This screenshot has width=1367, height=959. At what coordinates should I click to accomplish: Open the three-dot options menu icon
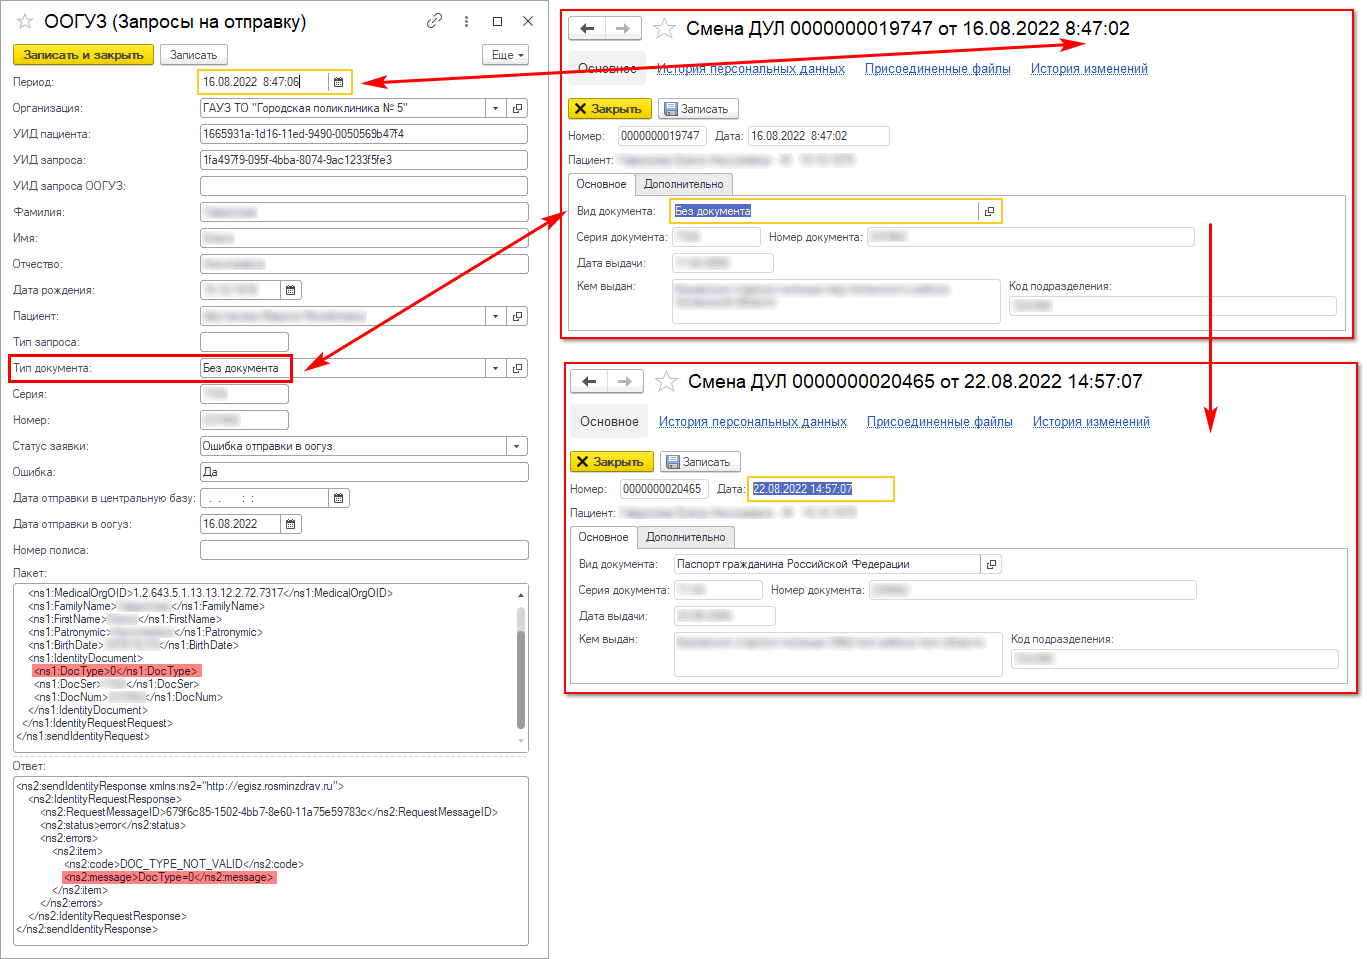[466, 21]
